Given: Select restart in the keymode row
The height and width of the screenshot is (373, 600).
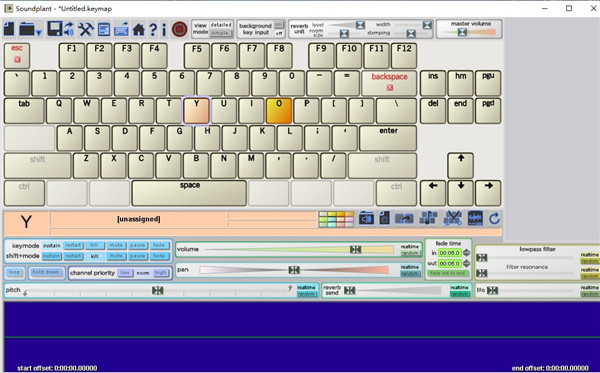Looking at the screenshot, I should [73, 245].
